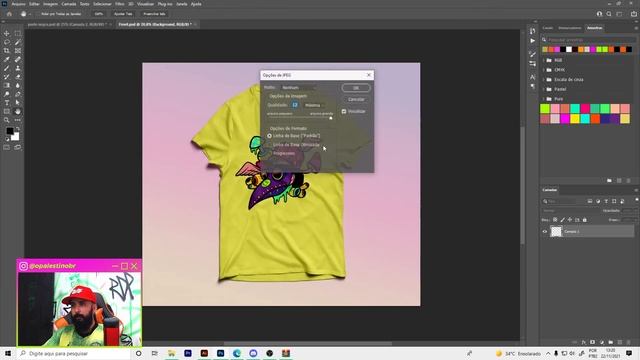Expand the CMYK swatch folder
The width and height of the screenshot is (640, 360).
[544, 70]
